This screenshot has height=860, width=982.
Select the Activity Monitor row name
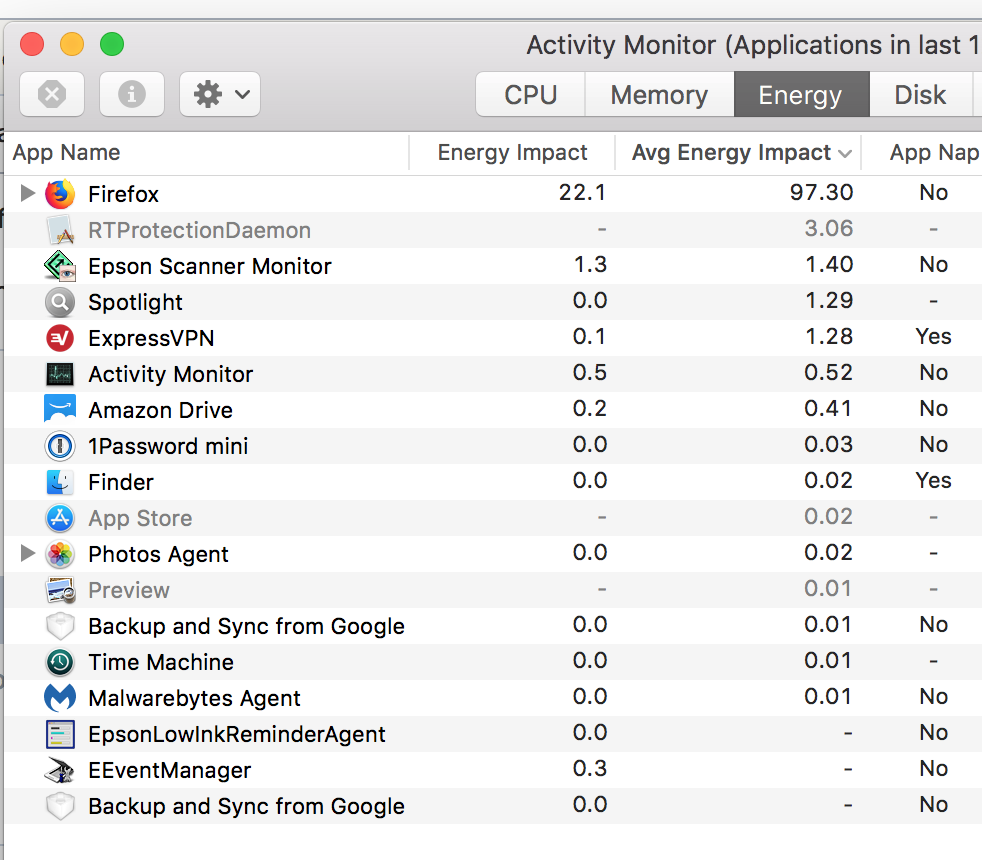tap(170, 374)
